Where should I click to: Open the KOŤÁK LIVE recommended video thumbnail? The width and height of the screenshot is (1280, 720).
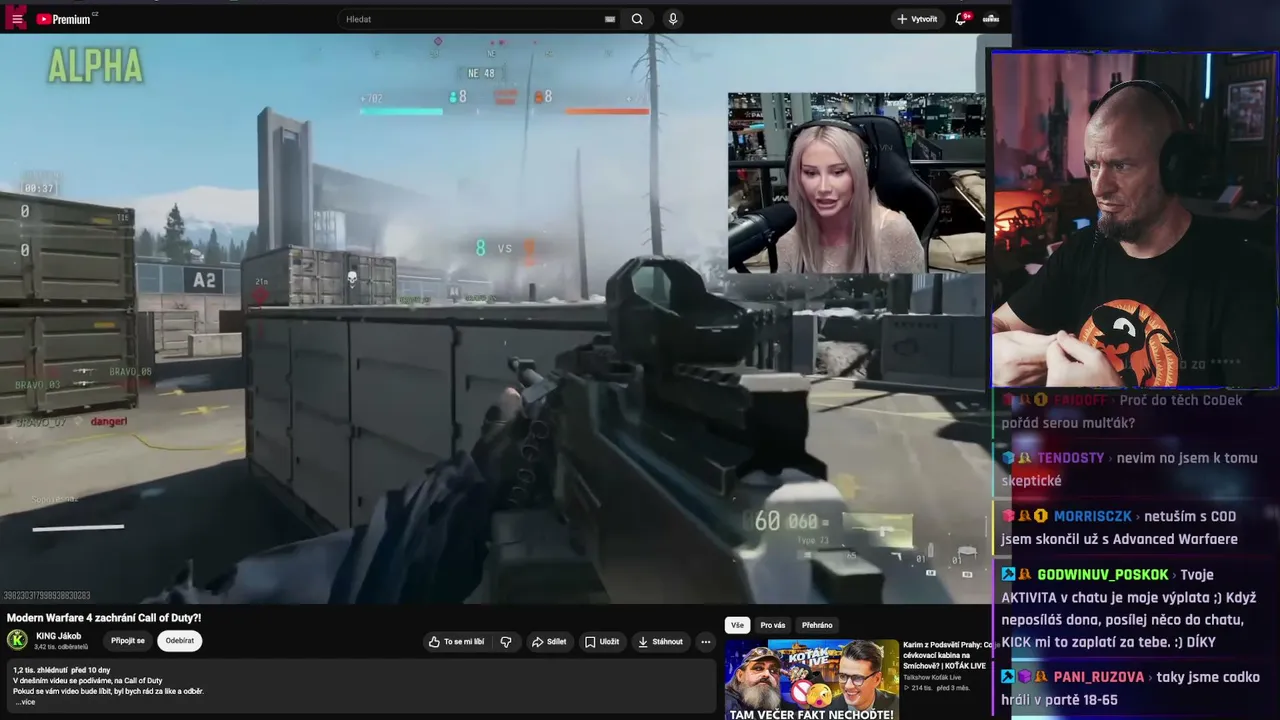tap(812, 680)
